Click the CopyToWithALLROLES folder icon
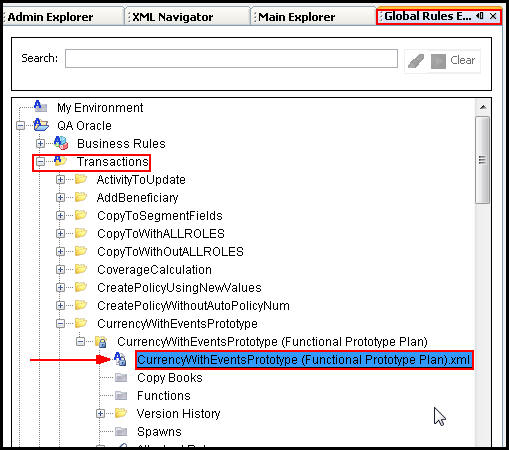 tap(81, 233)
